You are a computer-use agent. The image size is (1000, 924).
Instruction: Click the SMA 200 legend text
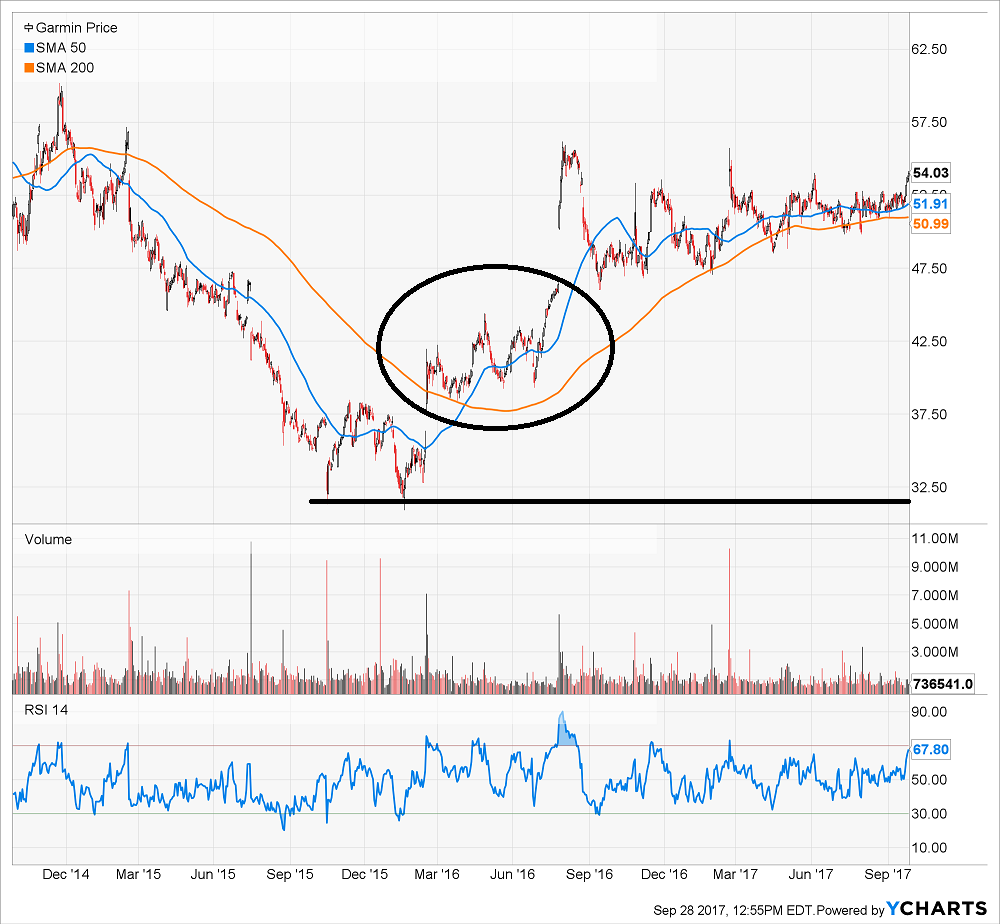(x=65, y=68)
